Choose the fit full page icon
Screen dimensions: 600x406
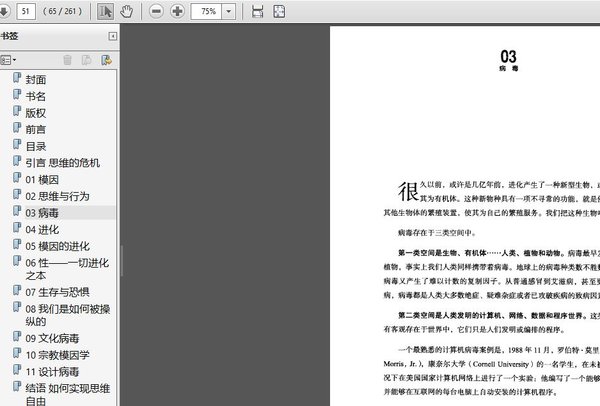[279, 11]
